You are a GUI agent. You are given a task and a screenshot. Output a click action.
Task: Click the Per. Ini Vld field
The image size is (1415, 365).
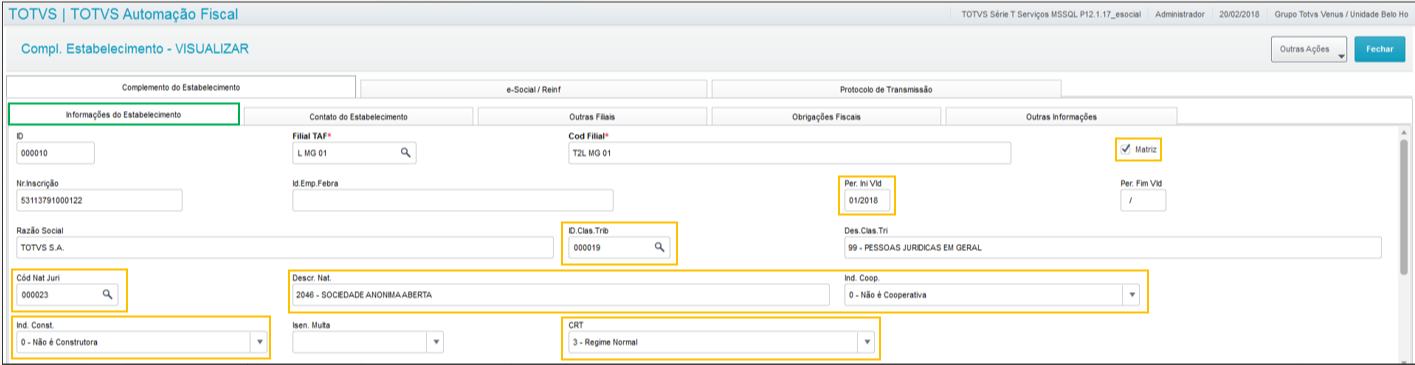pyautogui.click(x=865, y=200)
